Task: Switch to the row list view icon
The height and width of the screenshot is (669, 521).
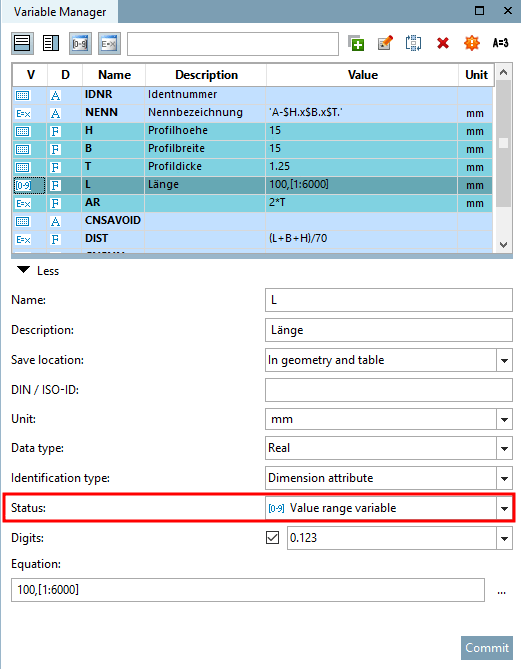Action: pyautogui.click(x=22, y=44)
